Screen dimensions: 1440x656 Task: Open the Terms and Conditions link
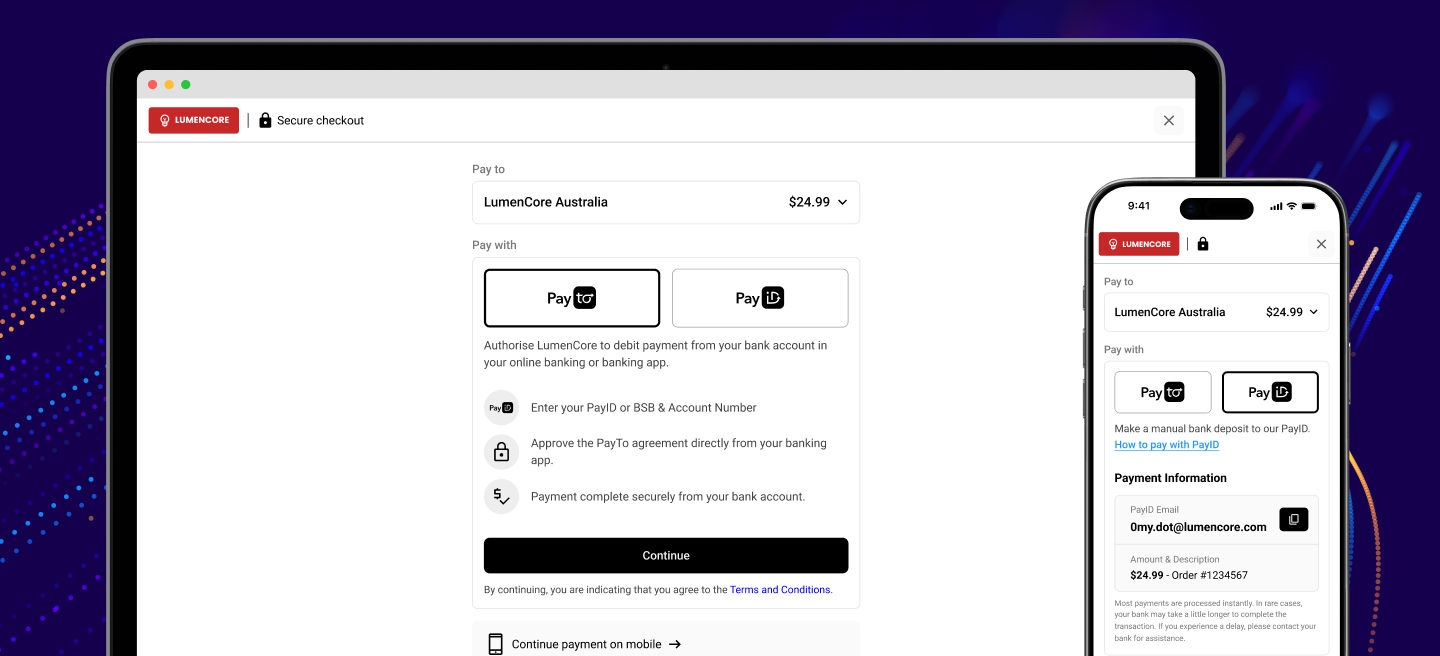pyautogui.click(x=780, y=590)
